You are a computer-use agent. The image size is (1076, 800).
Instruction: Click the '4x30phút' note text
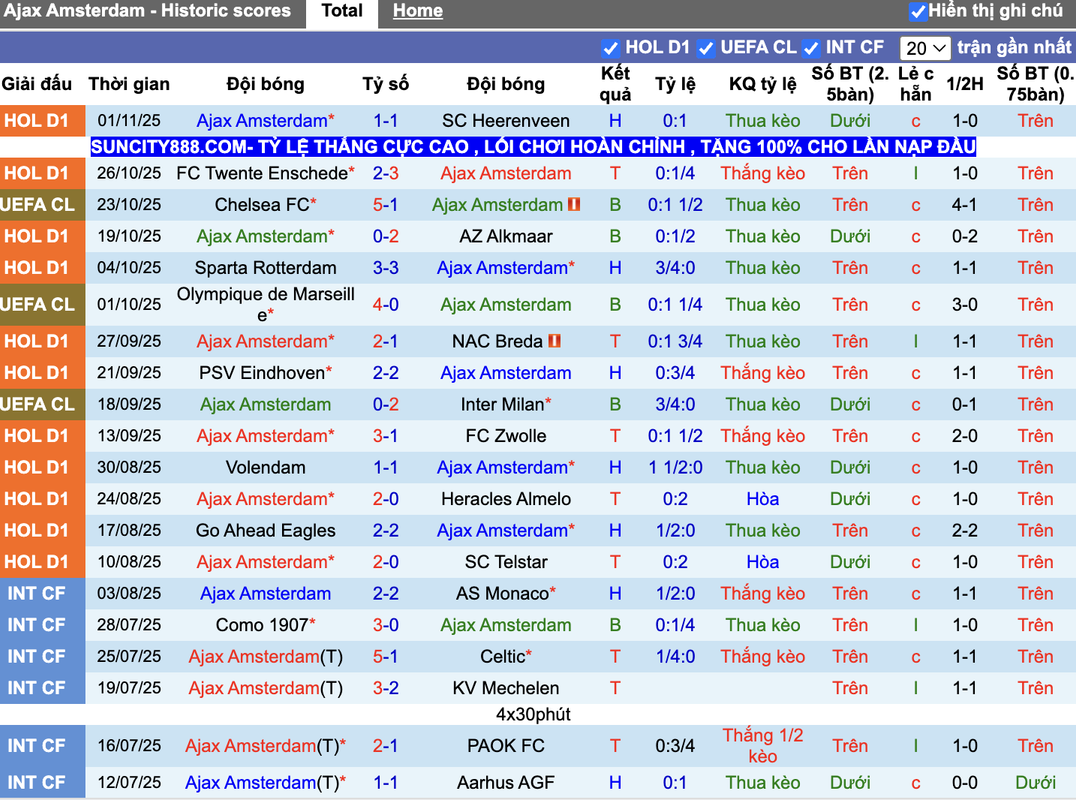[x=533, y=714]
